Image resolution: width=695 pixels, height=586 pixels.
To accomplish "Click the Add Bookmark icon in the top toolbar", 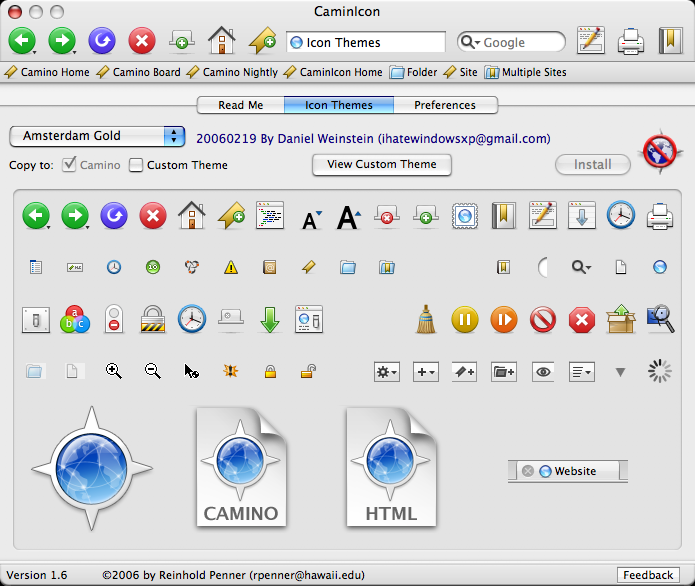I will click(x=262, y=41).
